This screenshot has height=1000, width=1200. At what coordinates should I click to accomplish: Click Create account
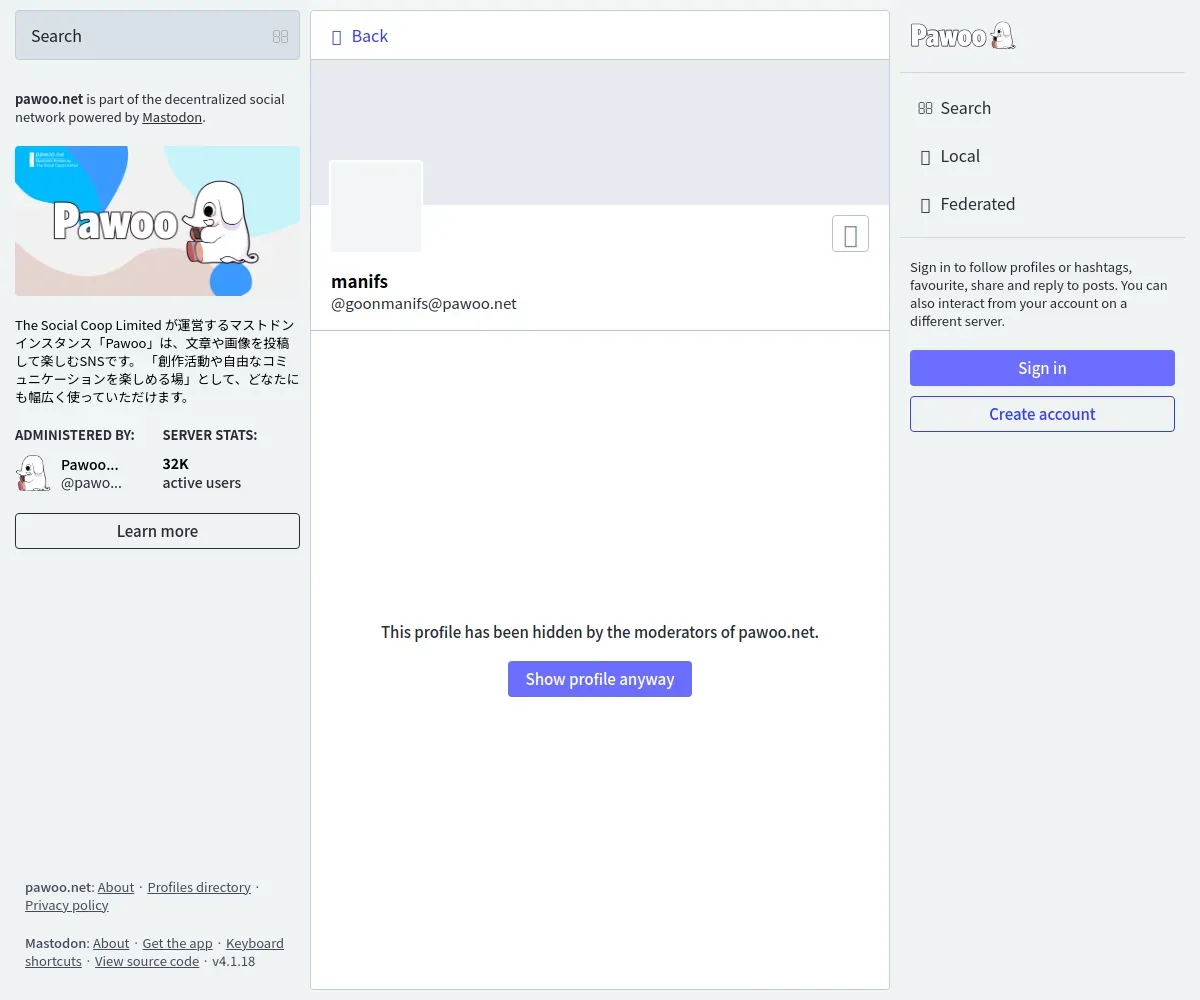coord(1042,414)
